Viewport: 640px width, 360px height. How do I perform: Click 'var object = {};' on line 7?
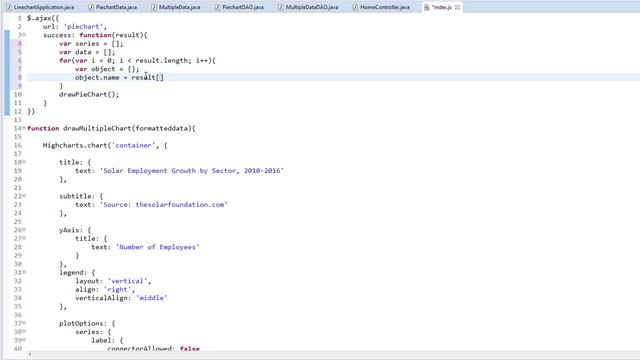[x=107, y=69]
